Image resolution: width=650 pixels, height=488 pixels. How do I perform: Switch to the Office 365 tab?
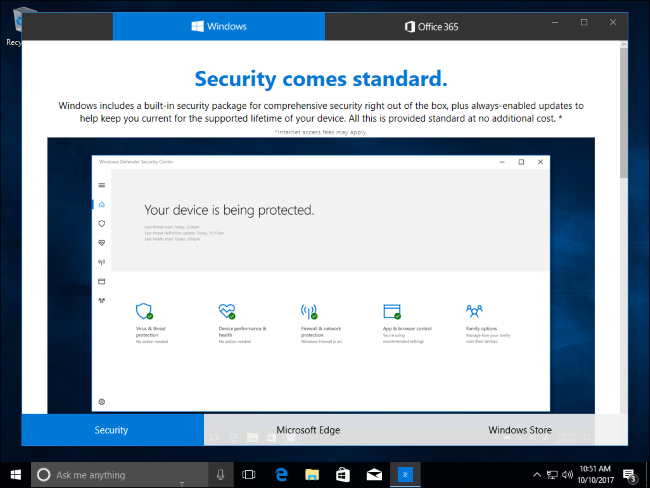click(x=432, y=27)
